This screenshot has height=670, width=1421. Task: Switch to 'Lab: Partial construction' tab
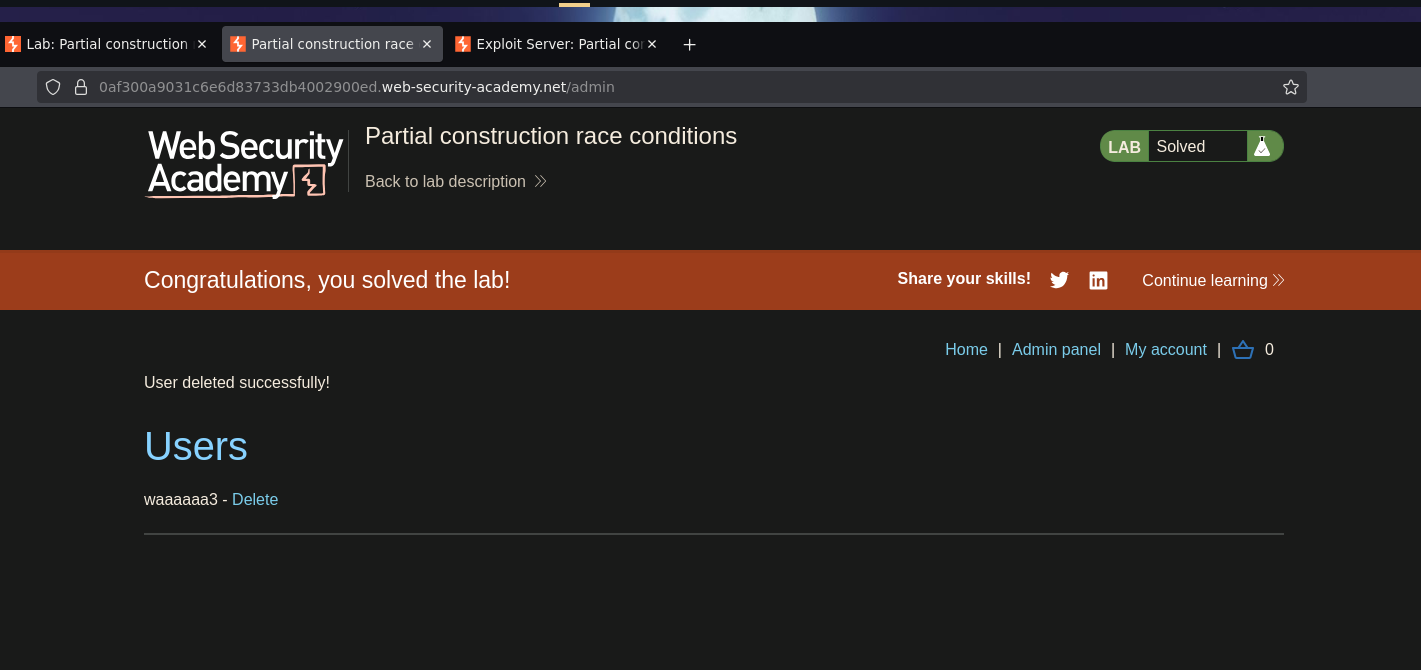point(107,44)
